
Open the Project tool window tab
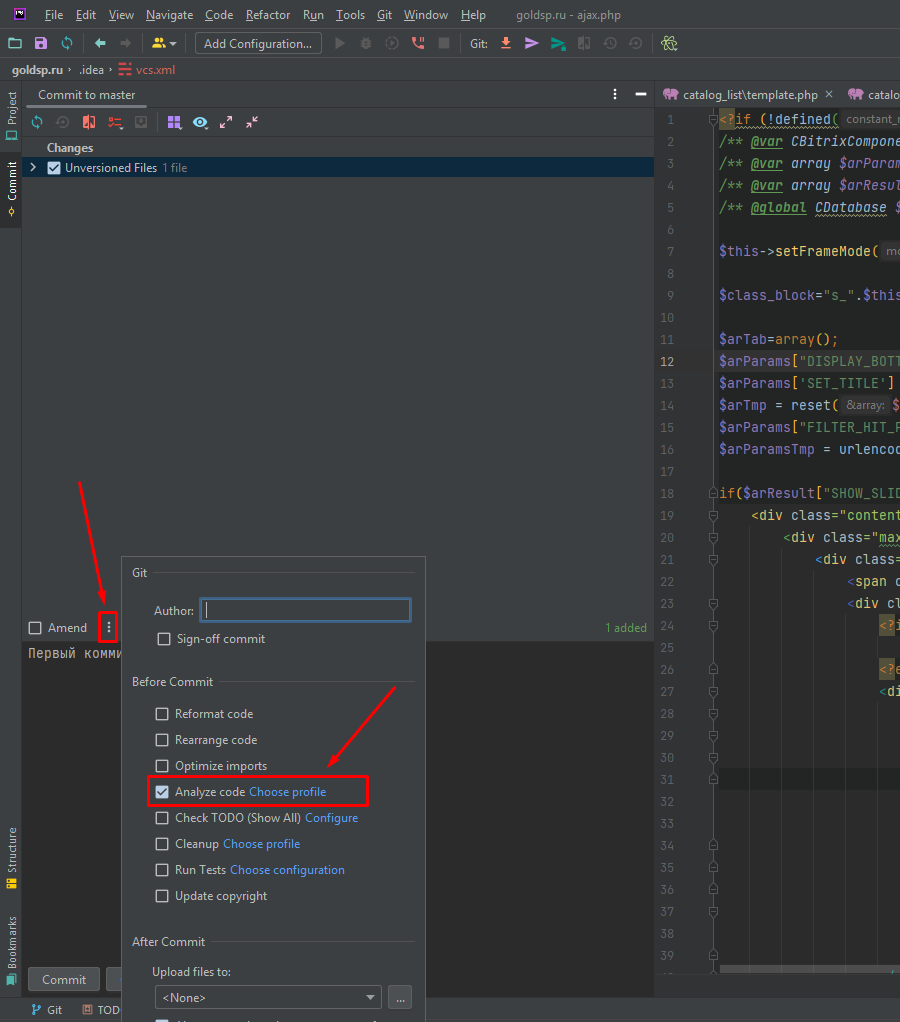pos(11,116)
